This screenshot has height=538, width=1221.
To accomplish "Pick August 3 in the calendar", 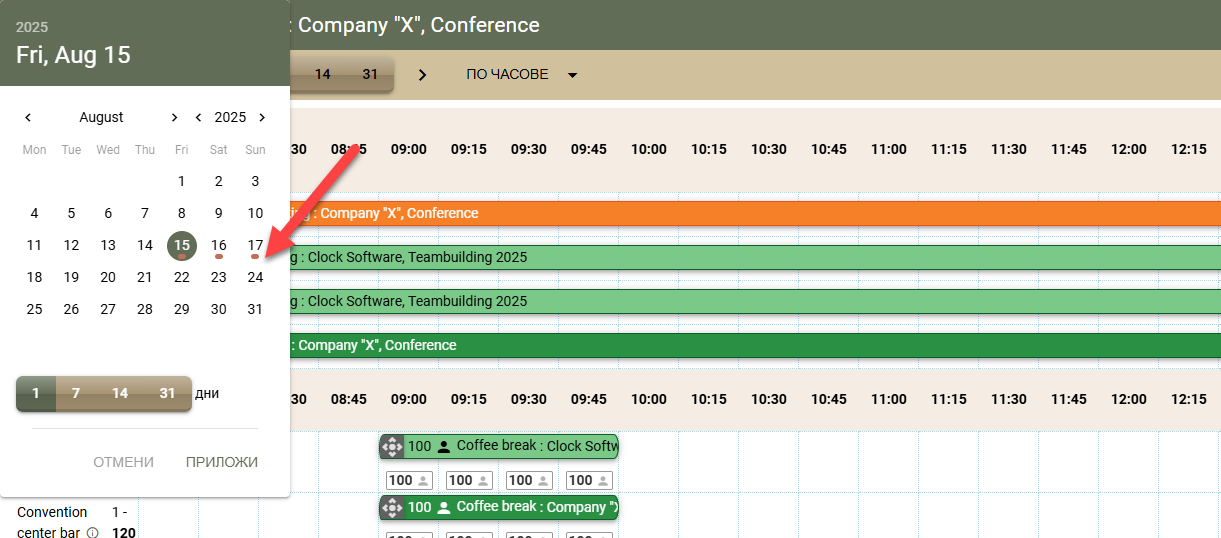I will (255, 181).
